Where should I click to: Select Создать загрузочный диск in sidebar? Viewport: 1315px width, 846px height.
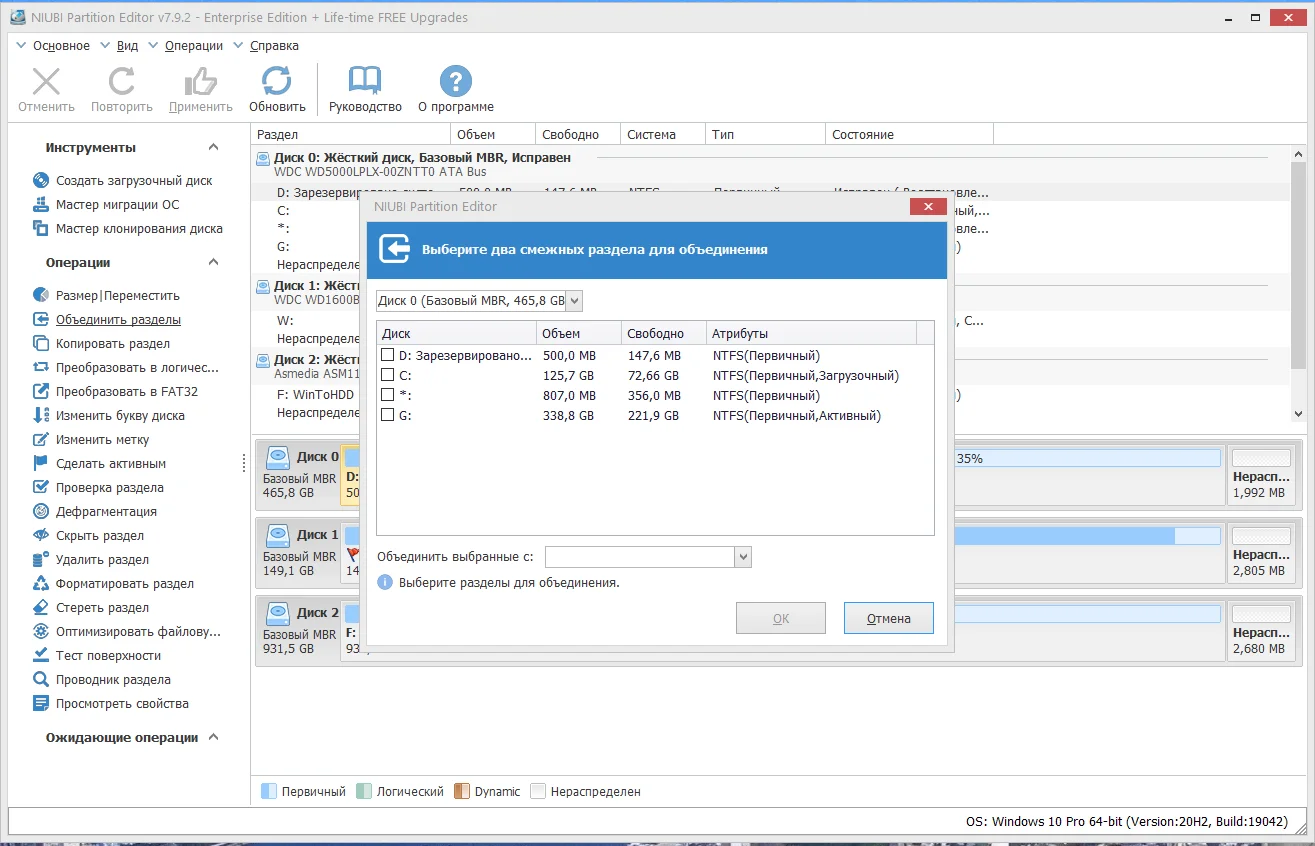(x=134, y=181)
